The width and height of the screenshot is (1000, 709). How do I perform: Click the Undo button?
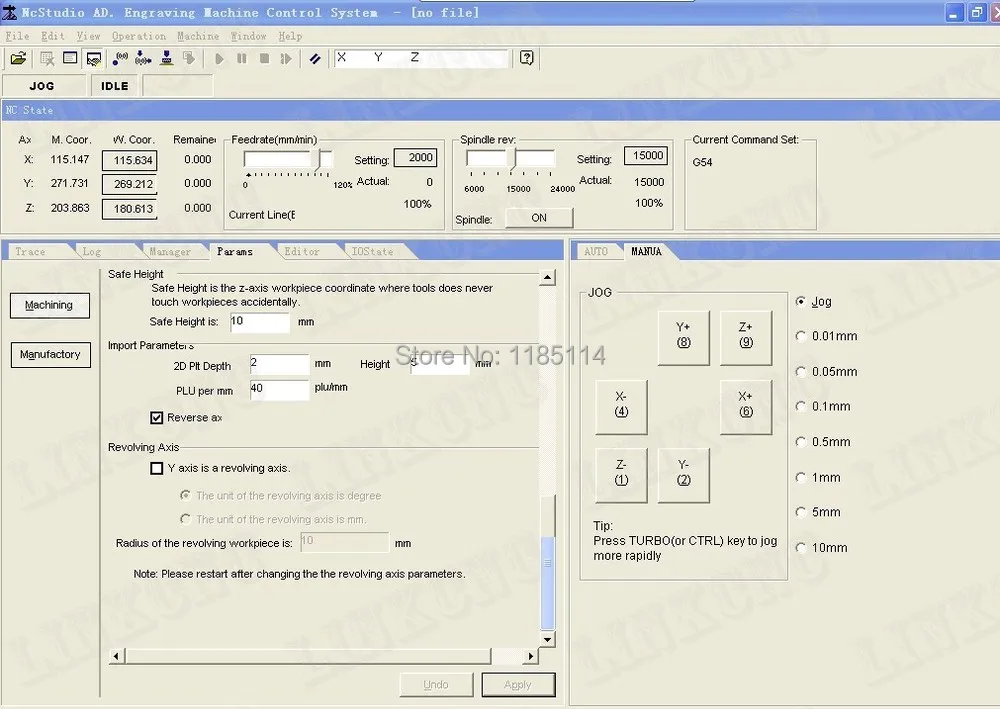point(436,685)
